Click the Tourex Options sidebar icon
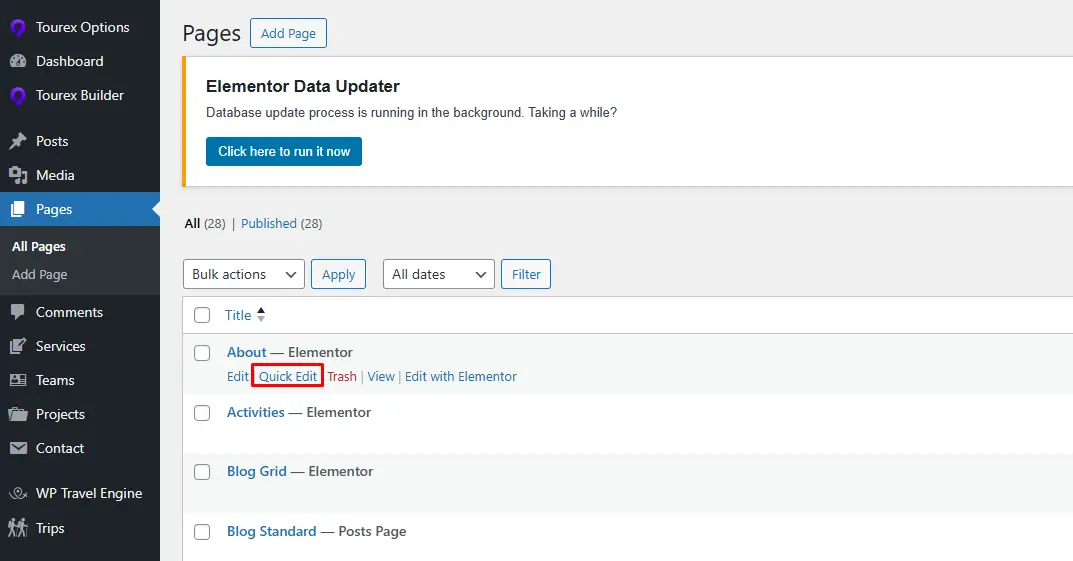 (18, 27)
